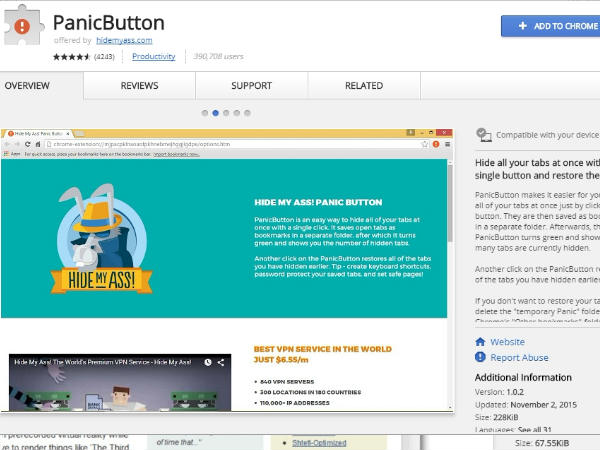The height and width of the screenshot is (450, 600).
Task: Select the second (active) carousel dot
Action: pyautogui.click(x=215, y=113)
